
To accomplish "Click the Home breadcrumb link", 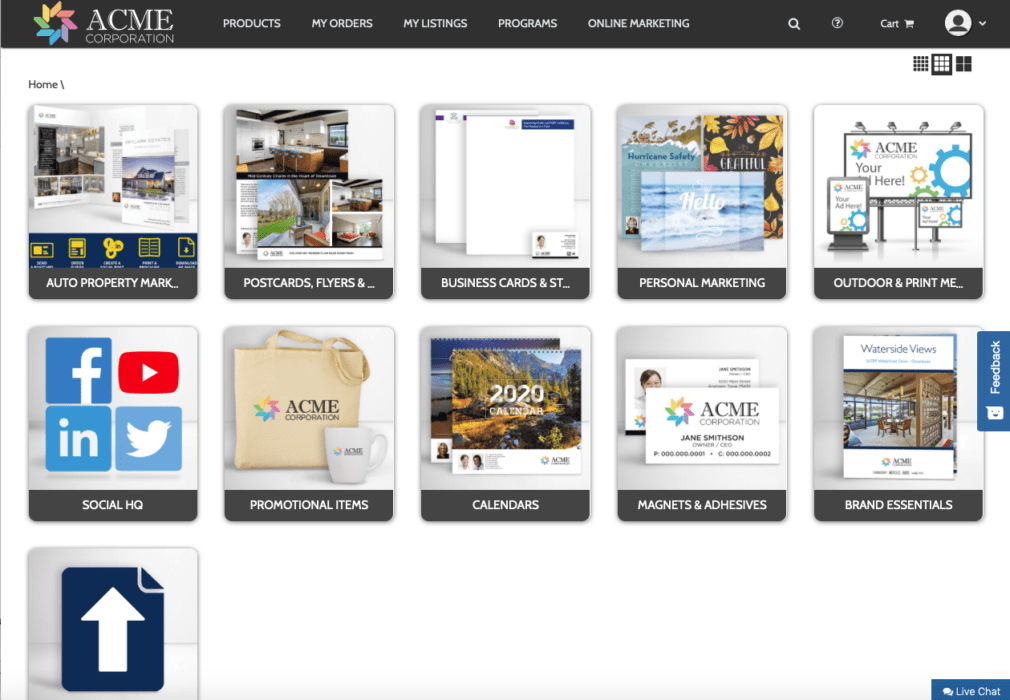I will click(43, 84).
